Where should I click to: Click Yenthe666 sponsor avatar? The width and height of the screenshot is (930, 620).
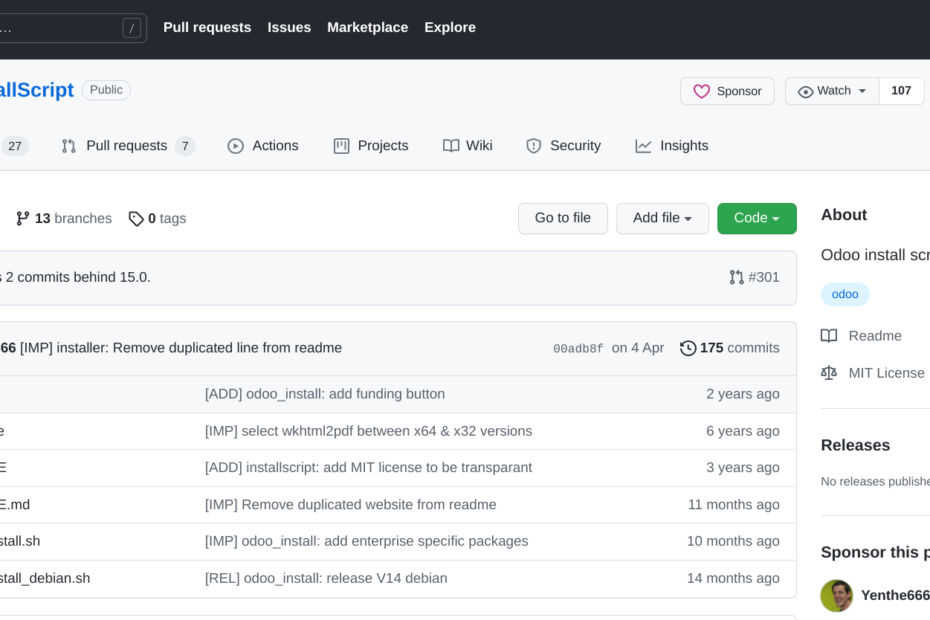[x=836, y=595]
